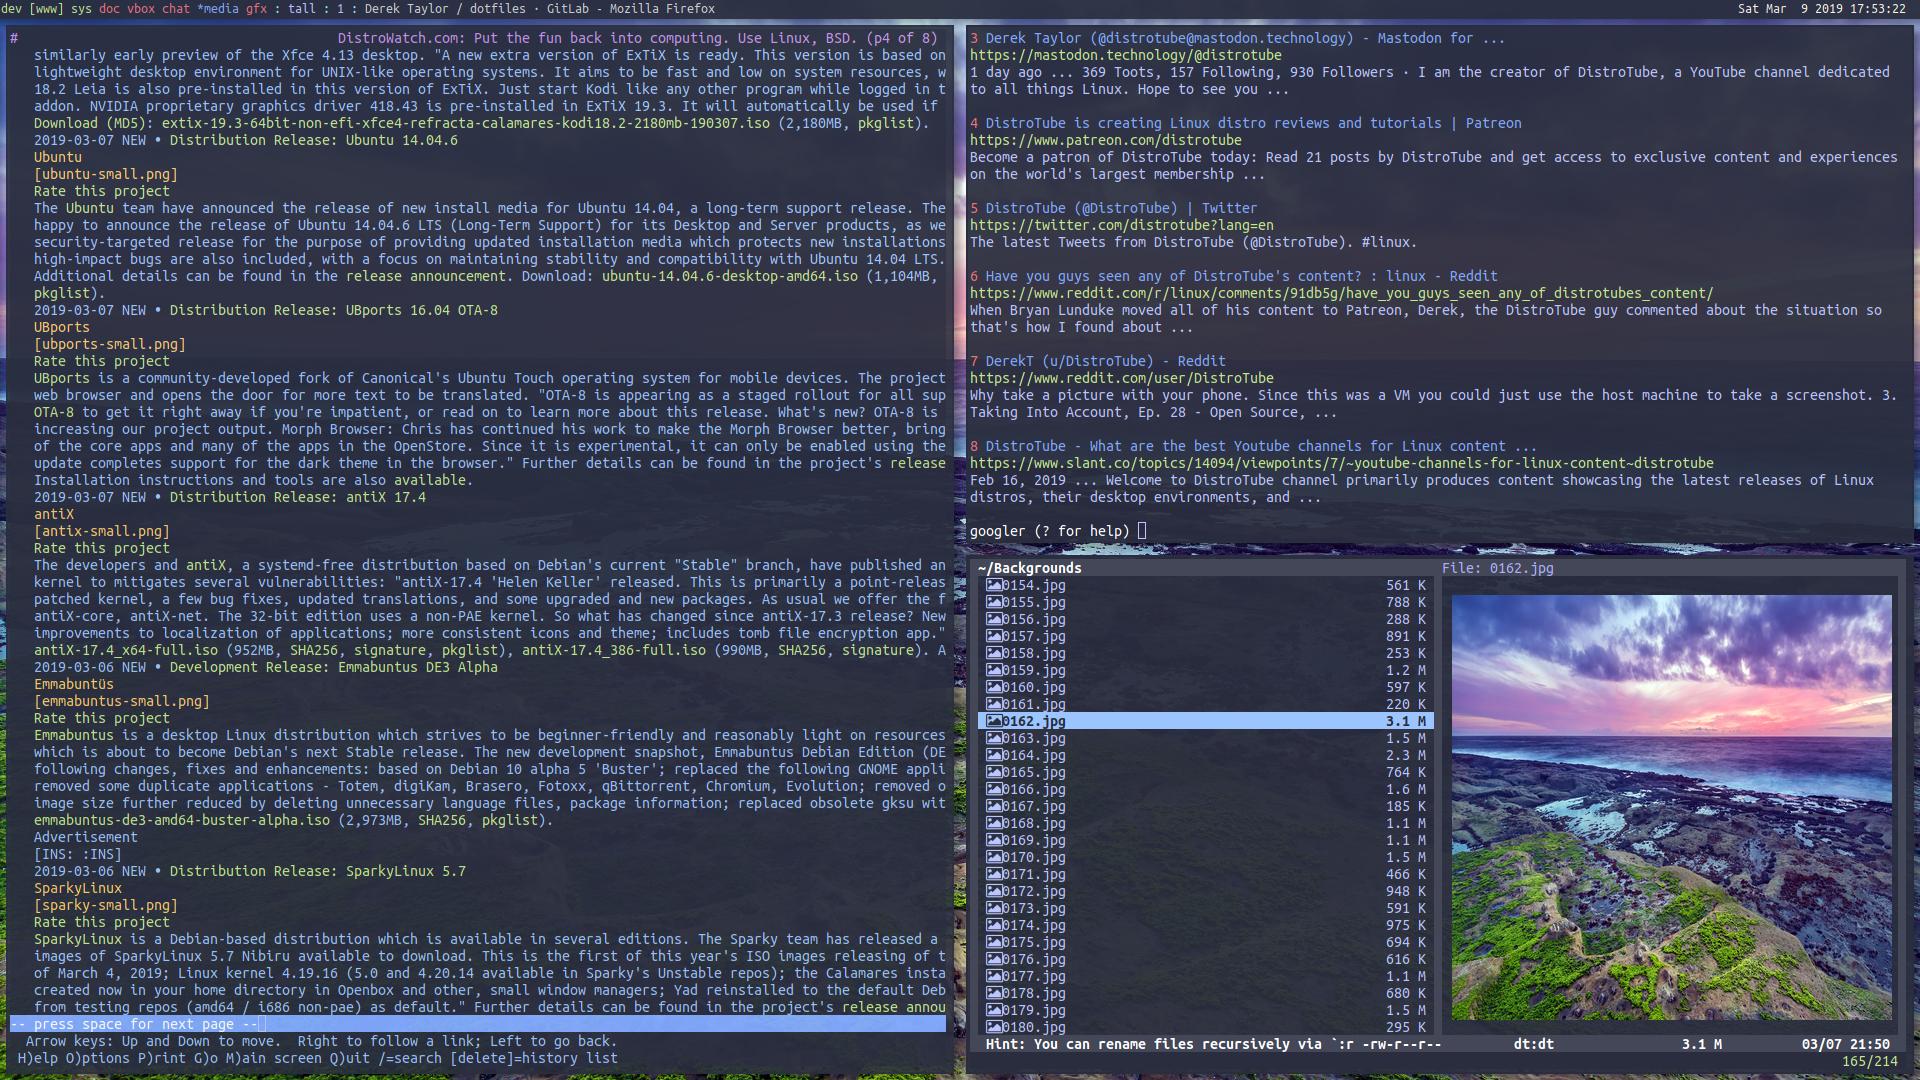Select the 0173.jpg file entry
The image size is (1920, 1080).
[x=1034, y=908]
